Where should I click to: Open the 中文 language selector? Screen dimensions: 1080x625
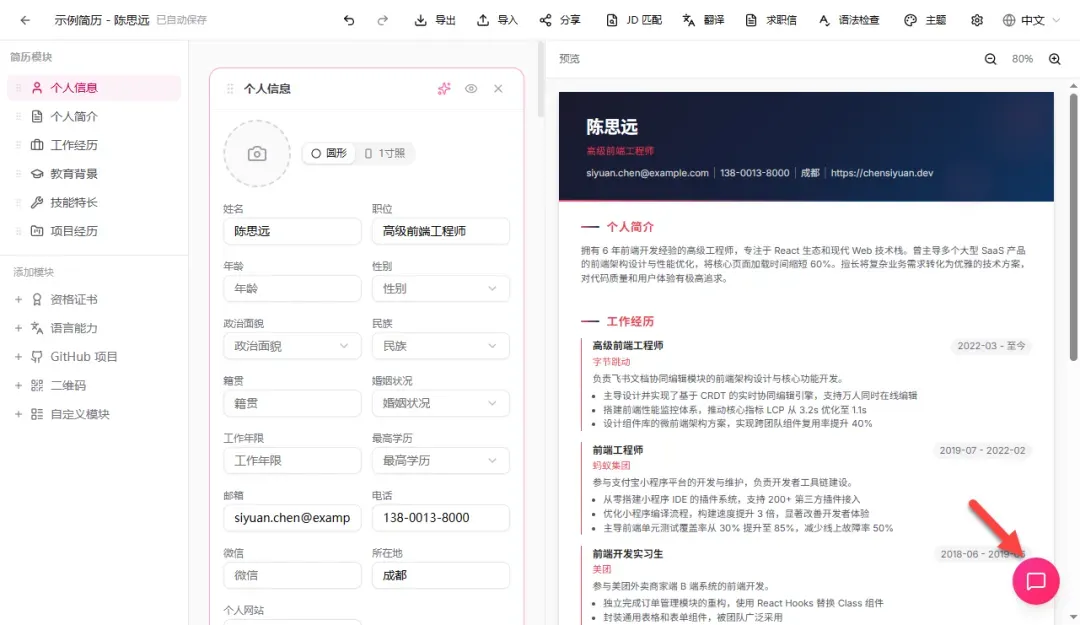[1031, 20]
